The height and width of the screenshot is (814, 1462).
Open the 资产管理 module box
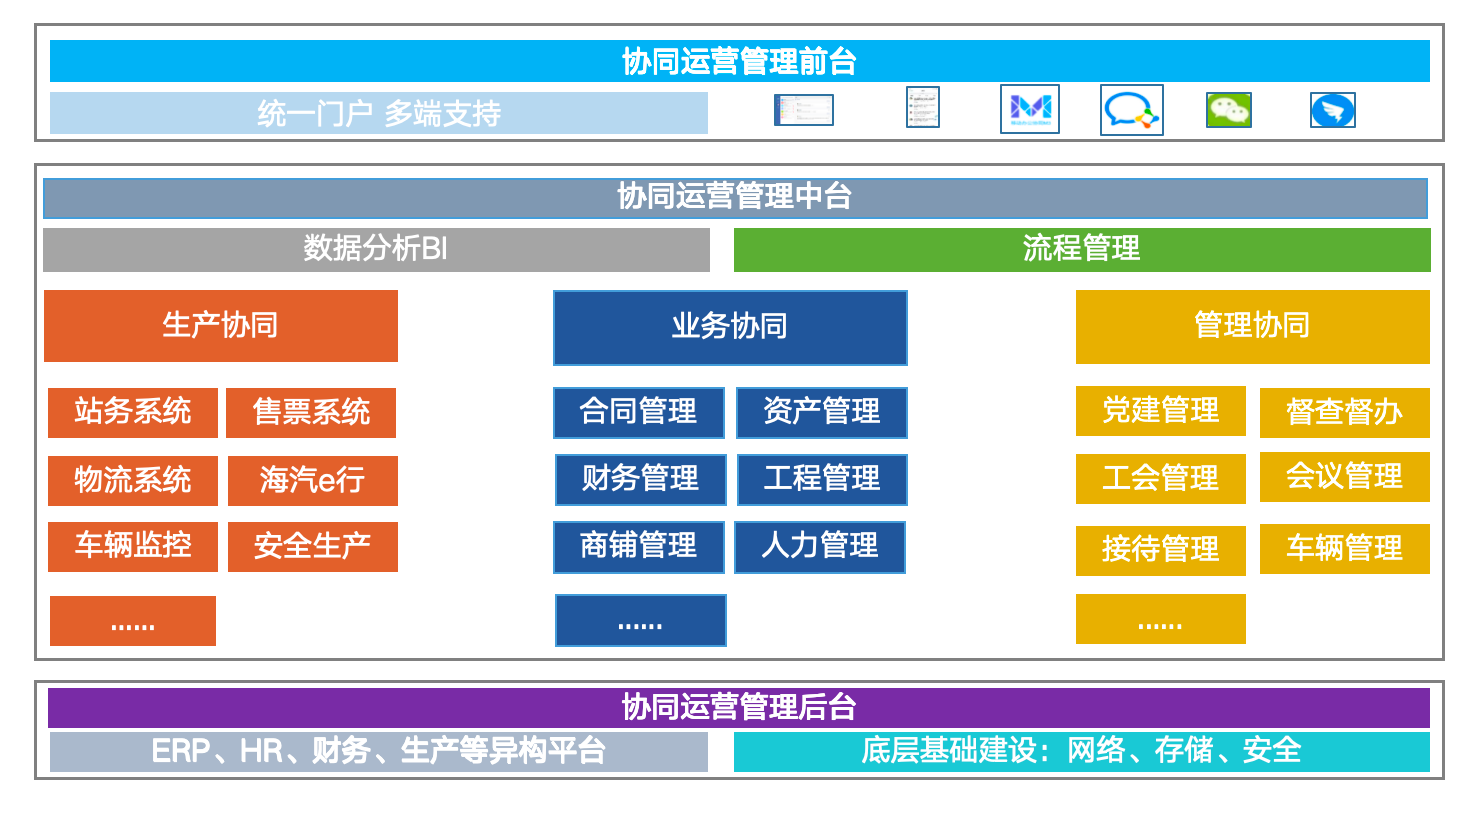822,413
